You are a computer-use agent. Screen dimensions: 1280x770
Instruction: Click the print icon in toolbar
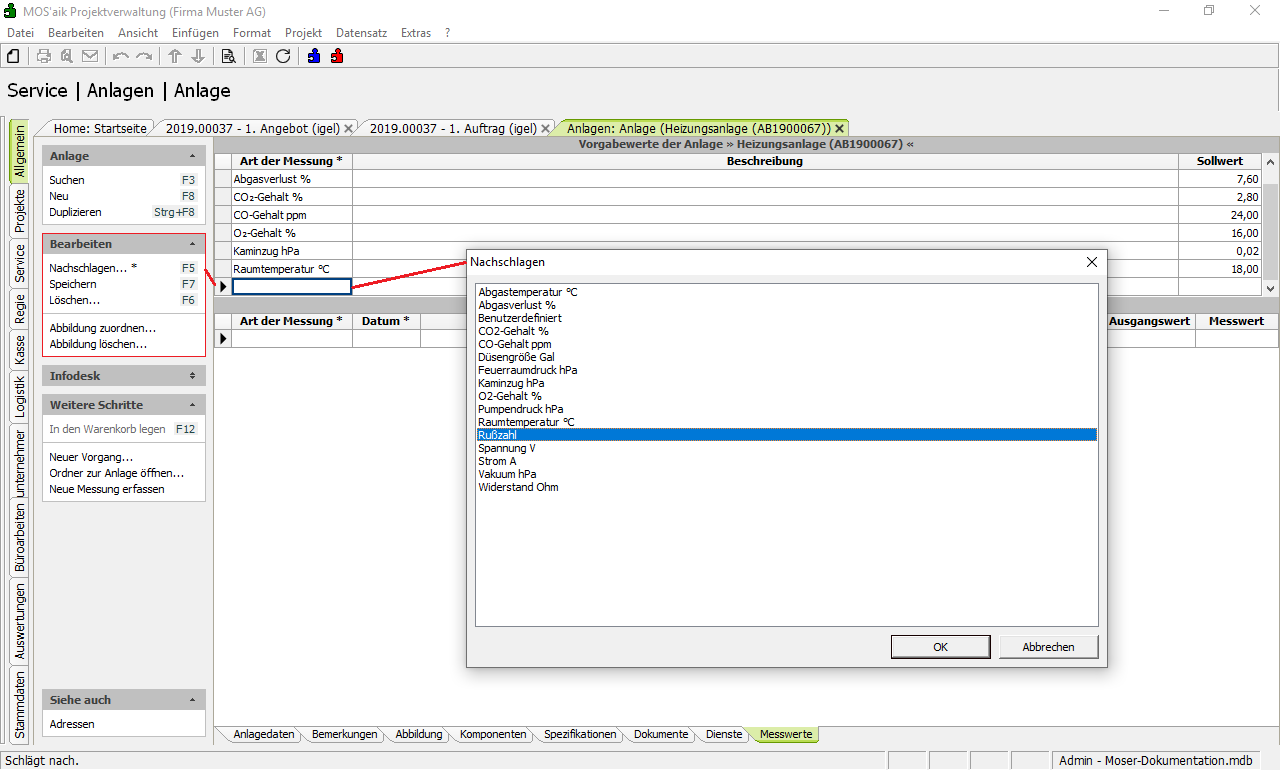[44, 56]
